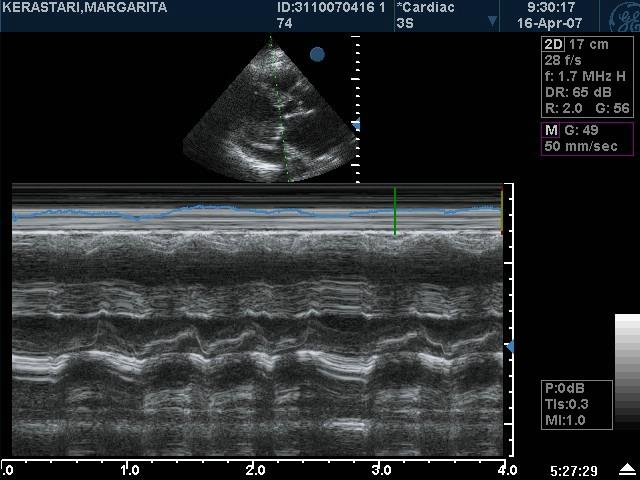Click the *Cardiac preset label

pos(425,7)
